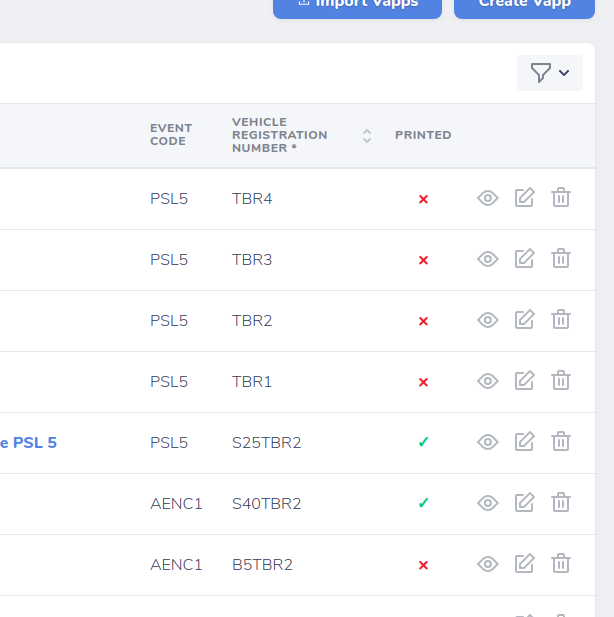This screenshot has width=614, height=617.
Task: Delete the B5TBR2 vapp
Action: (560, 563)
